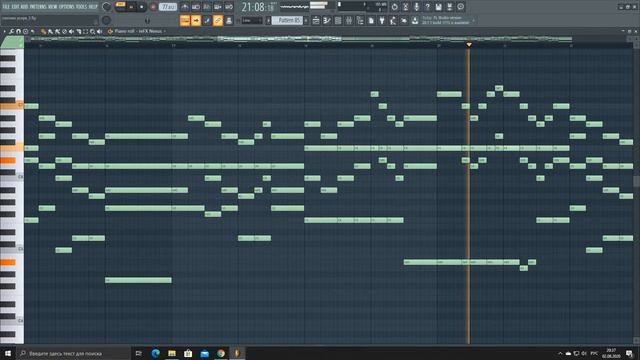Open the PATTERNS menu

click(x=38, y=7)
